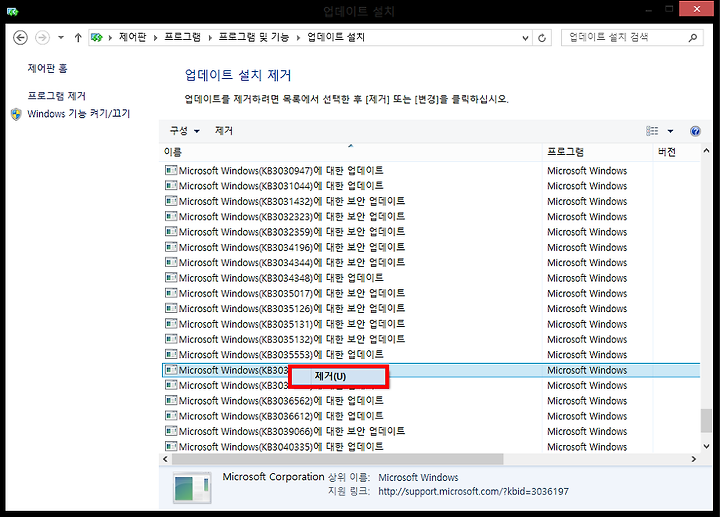Screen dimensions: 720x517
Task: Select the KB3039066 security update row
Action: (431, 431)
